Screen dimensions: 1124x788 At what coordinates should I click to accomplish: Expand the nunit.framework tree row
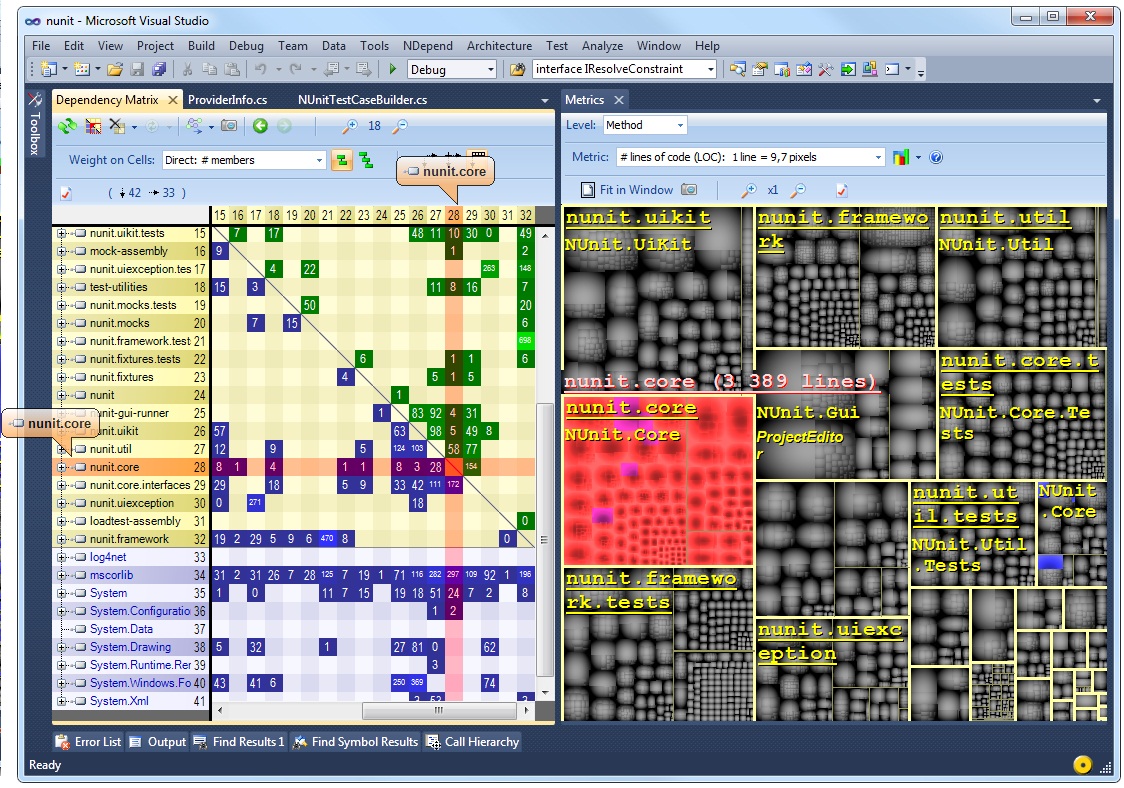pos(62,539)
